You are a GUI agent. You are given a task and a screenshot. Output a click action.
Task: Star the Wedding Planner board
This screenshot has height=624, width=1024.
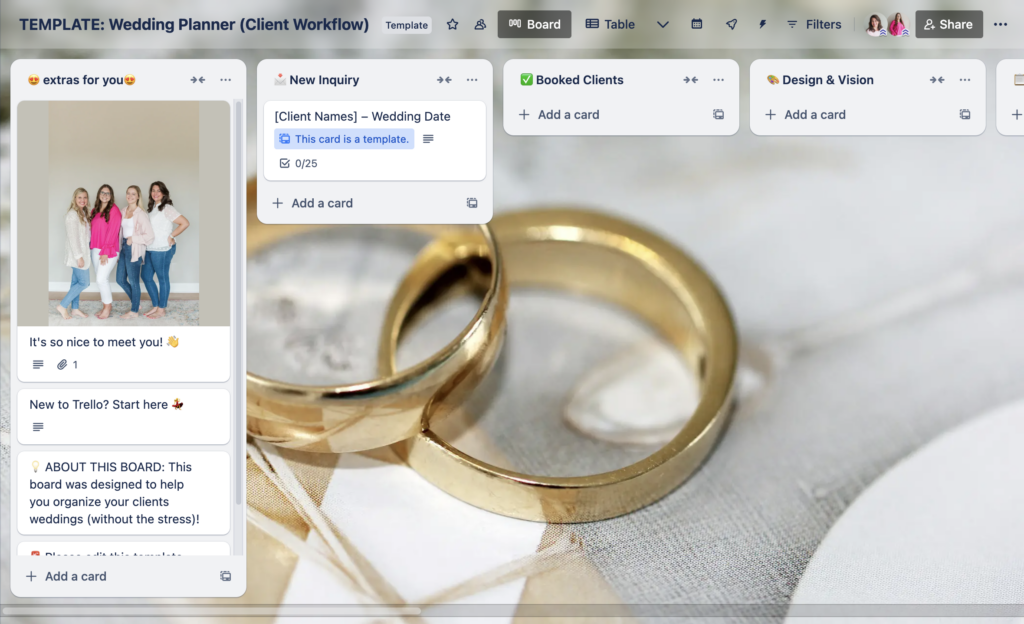point(452,24)
